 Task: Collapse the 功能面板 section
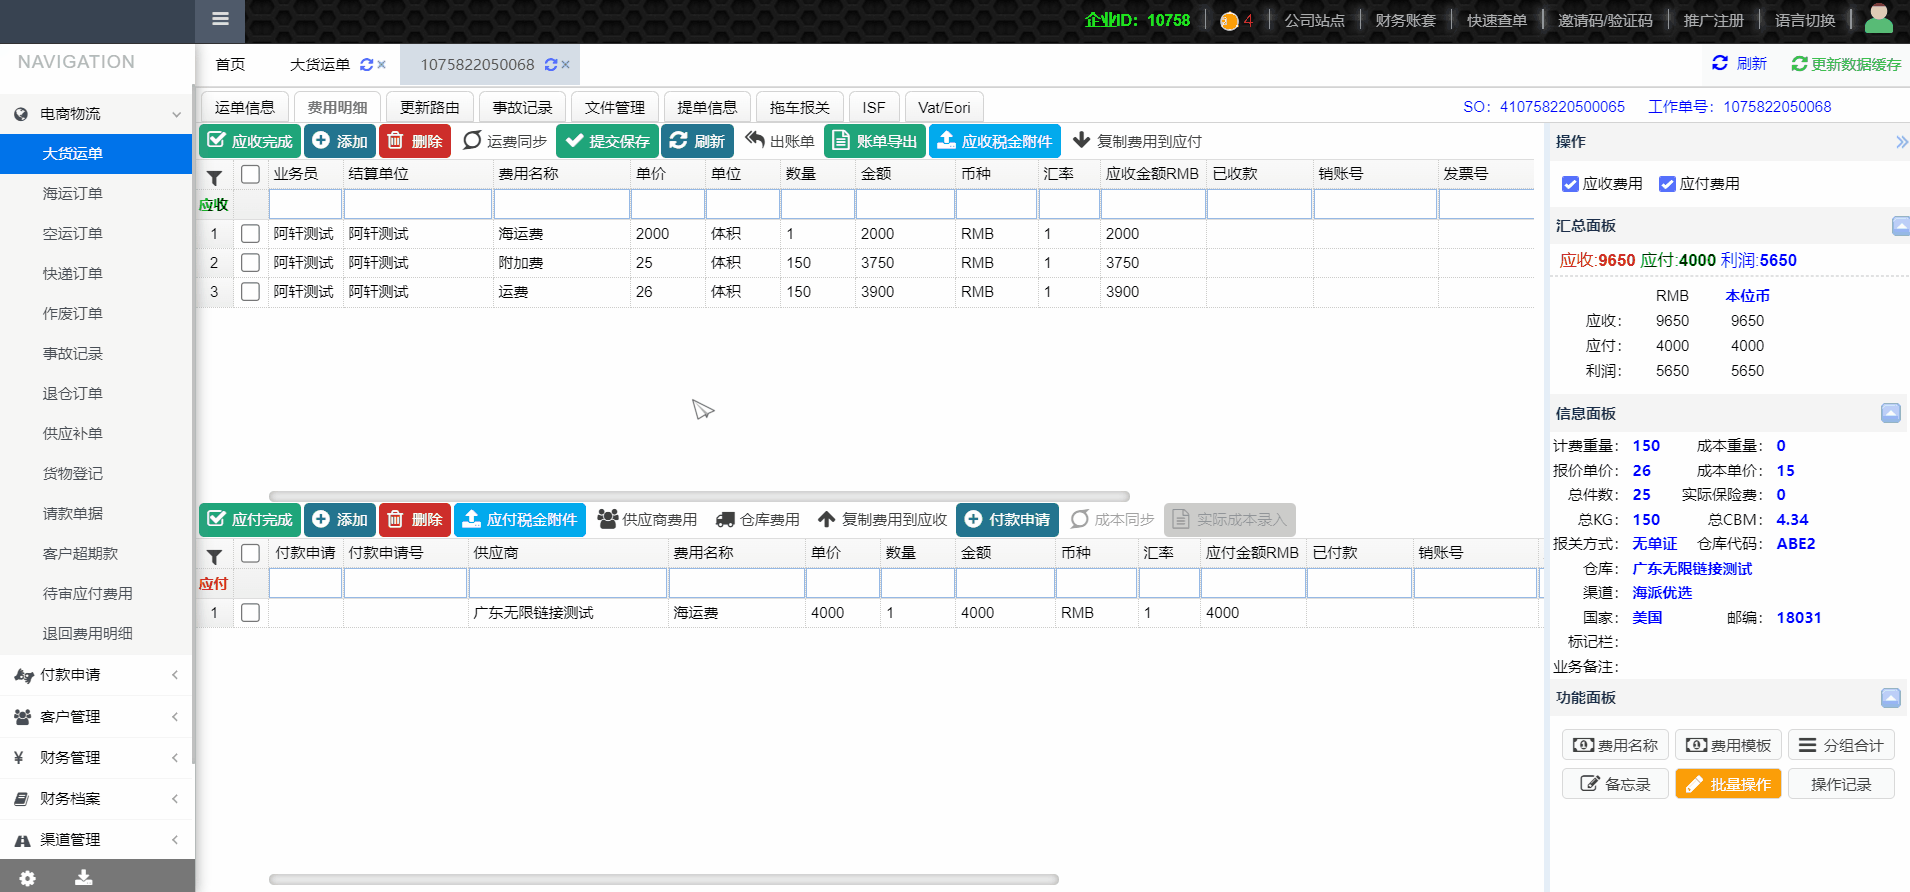coord(1890,698)
